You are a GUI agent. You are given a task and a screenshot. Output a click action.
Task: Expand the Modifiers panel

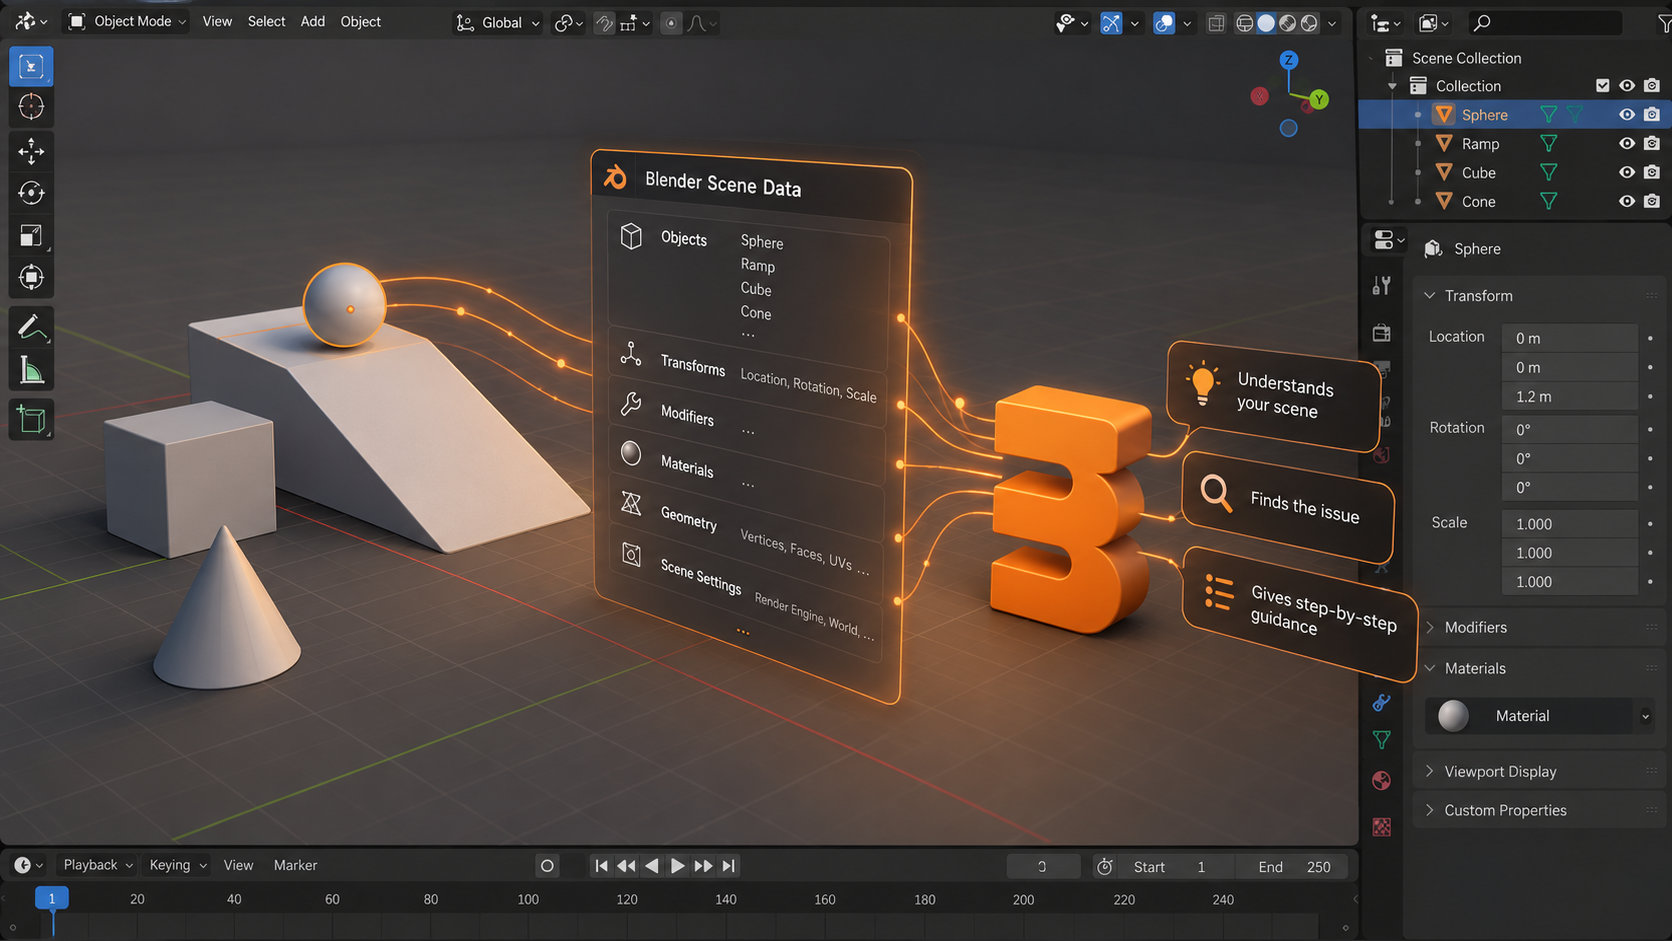(1430, 627)
